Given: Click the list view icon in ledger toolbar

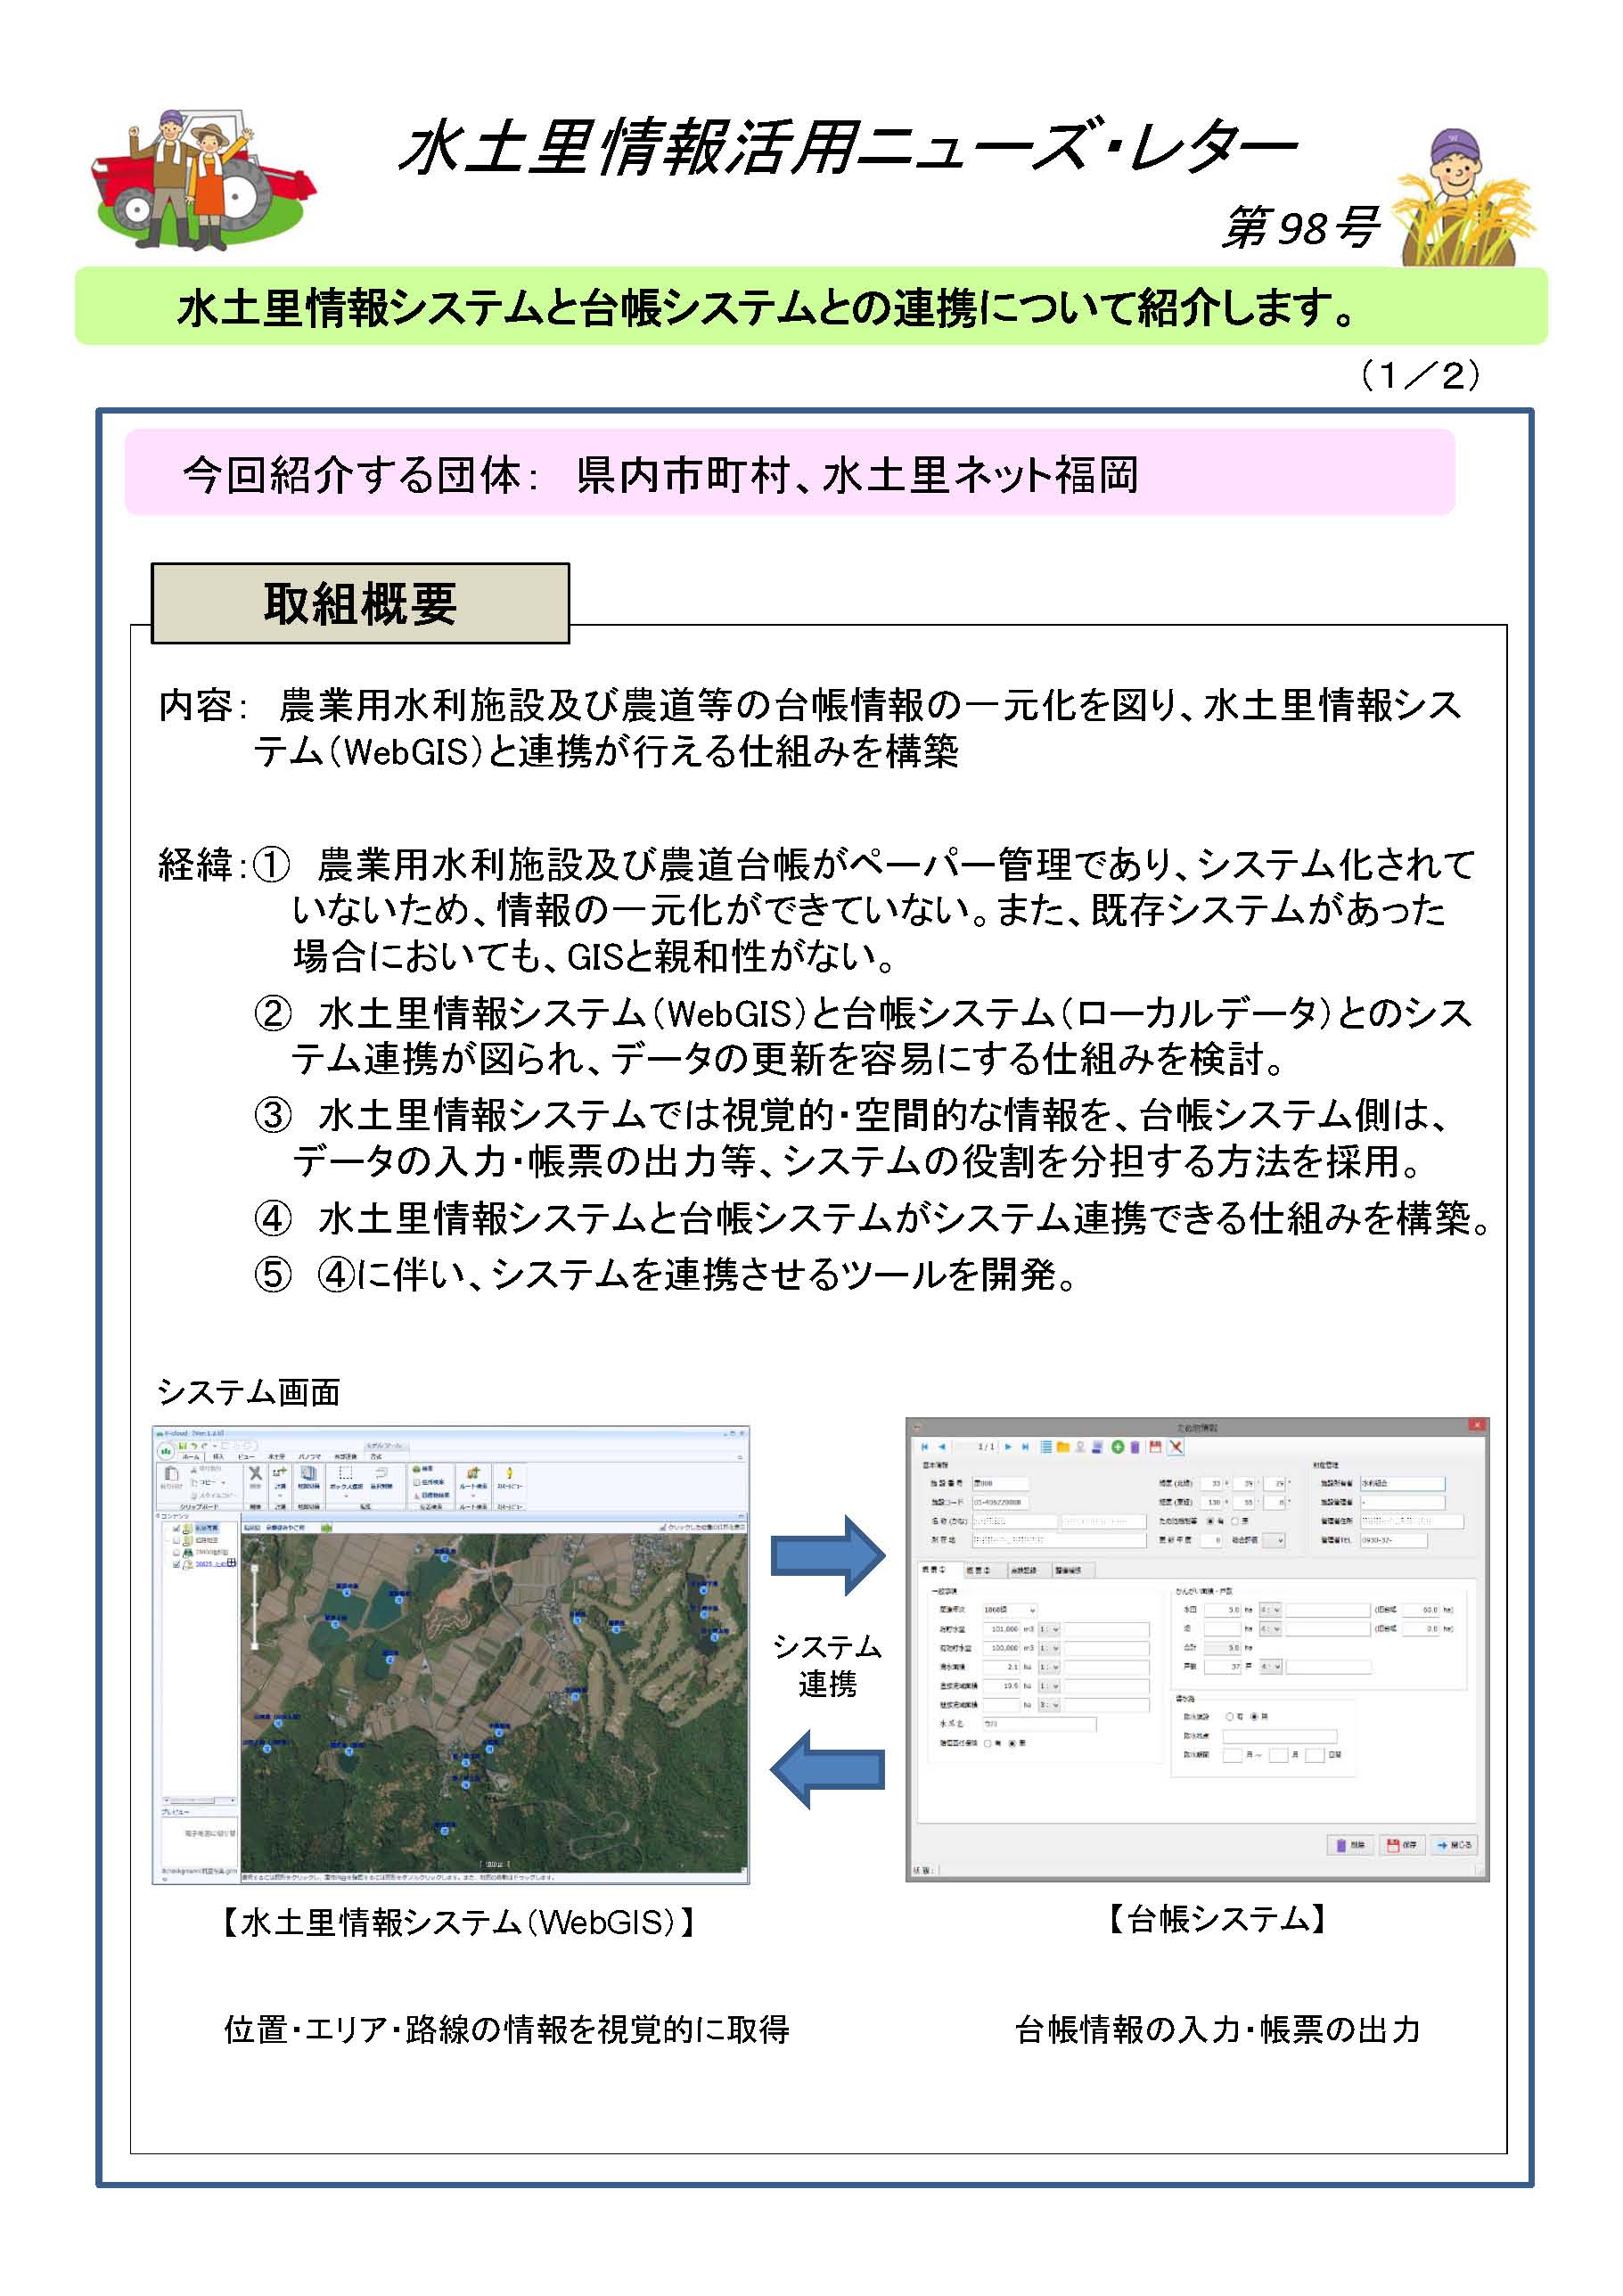Looking at the screenshot, I should point(1046,1446).
